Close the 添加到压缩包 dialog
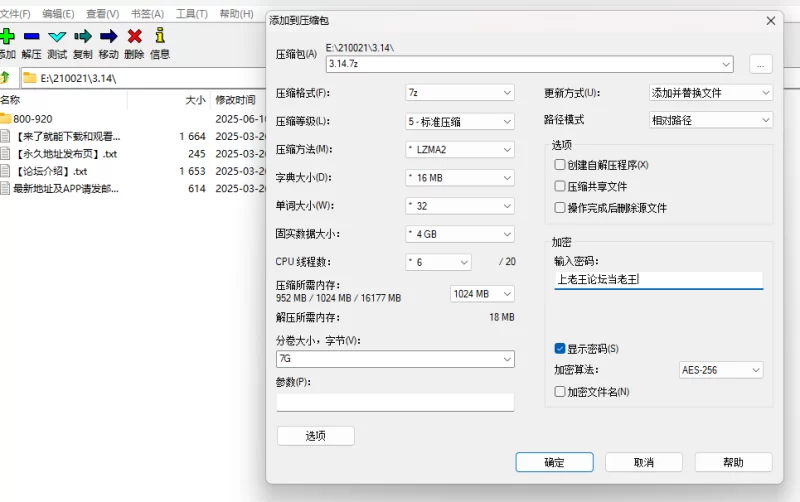 click(x=771, y=20)
